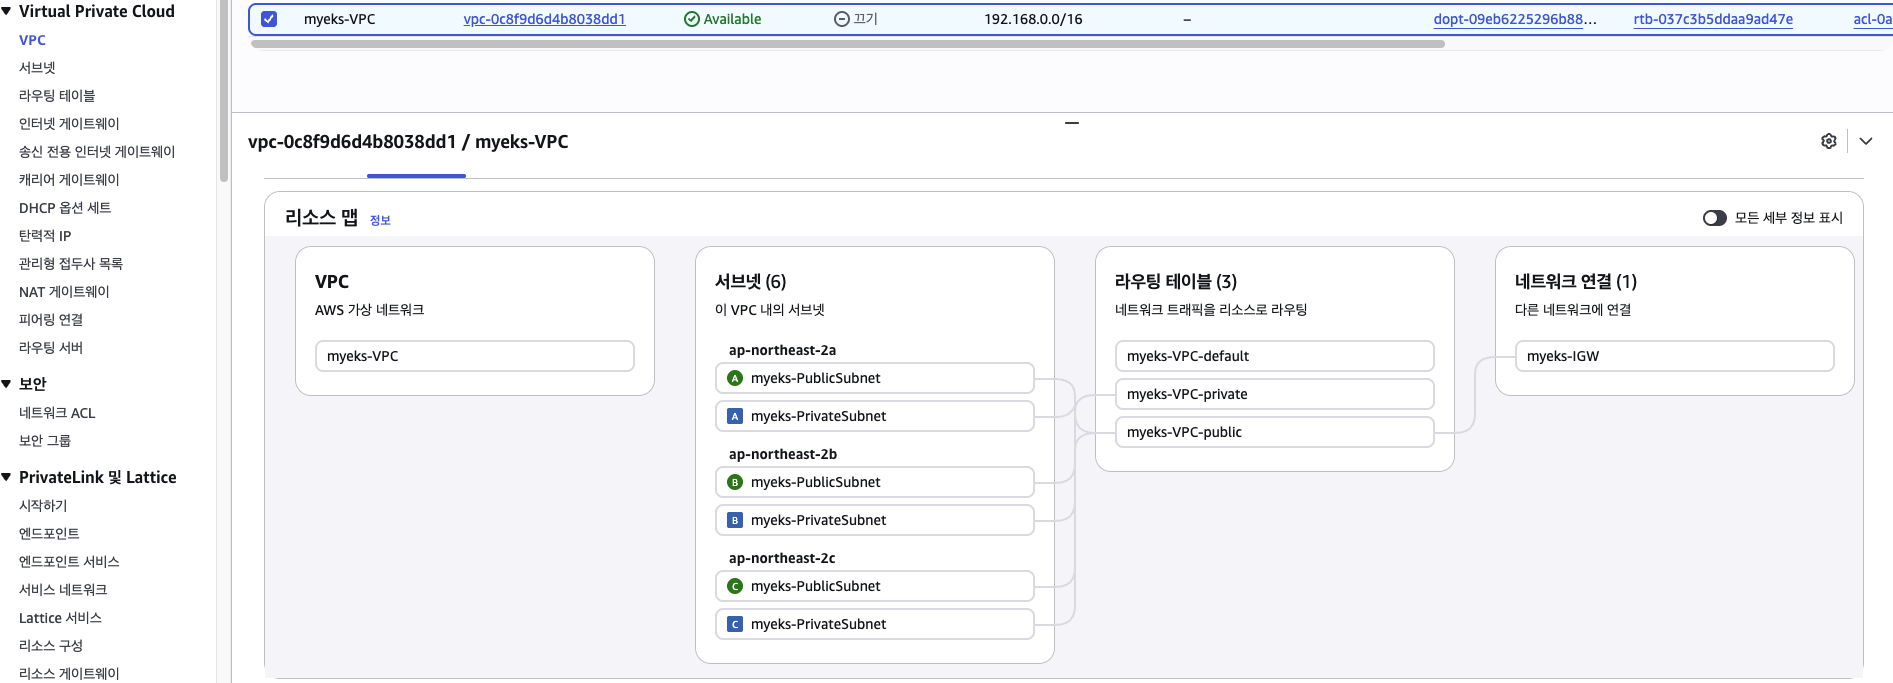
Task: Select VPC in the sidebar
Action: pos(32,40)
